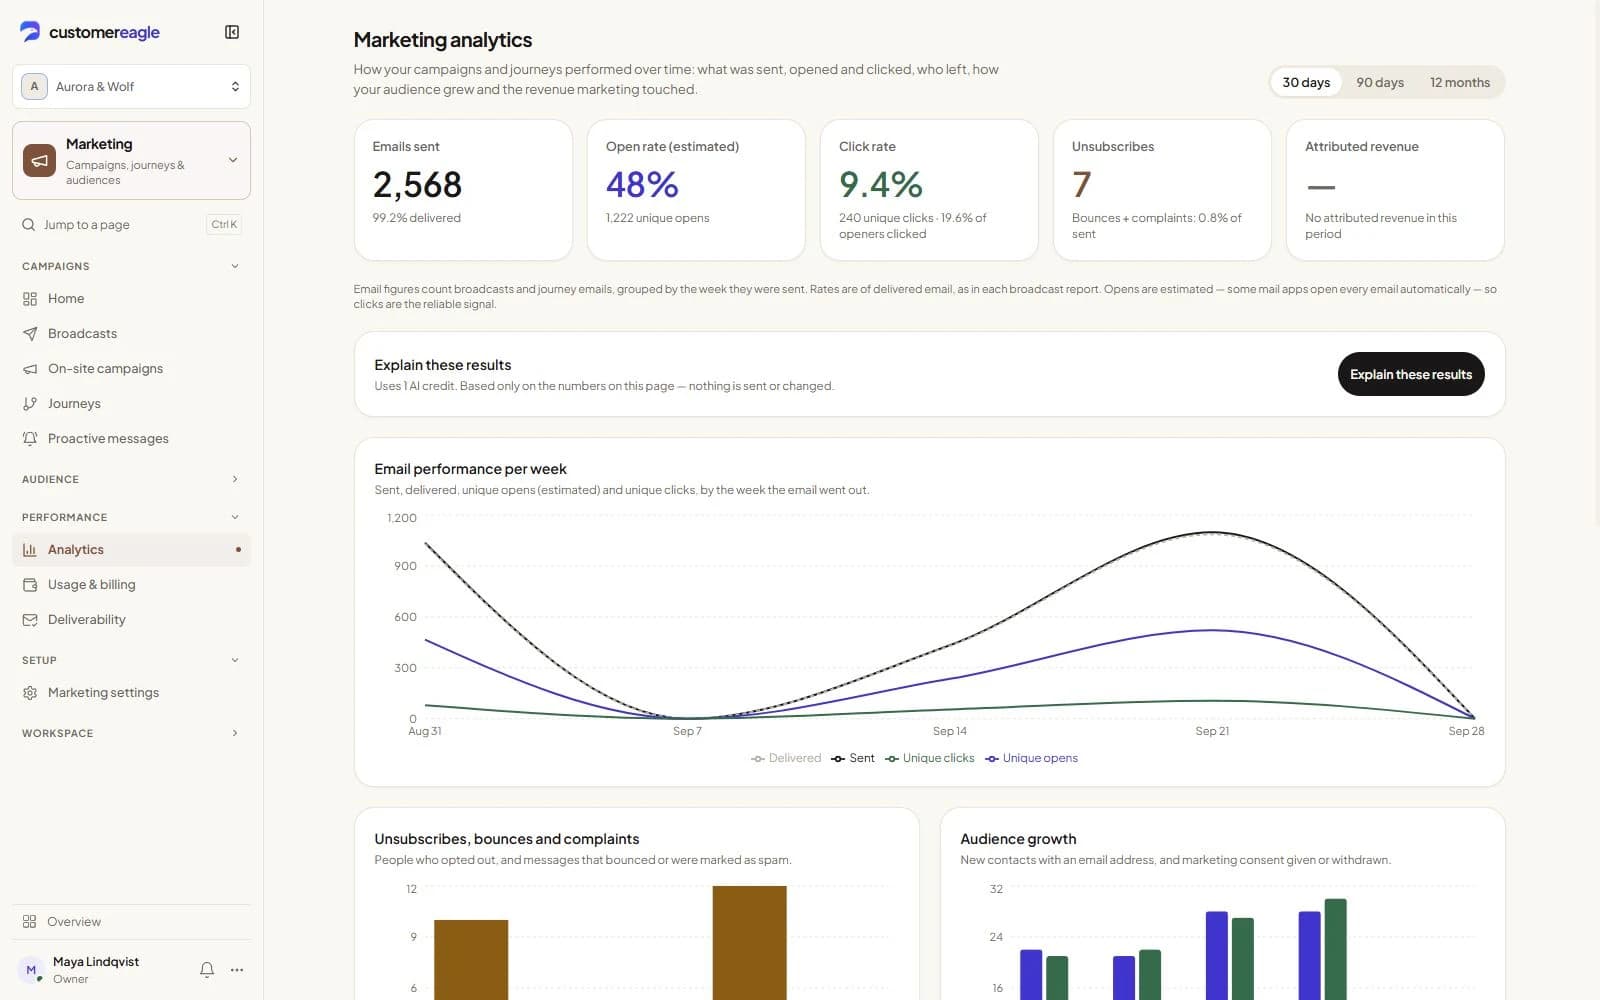Screen dimensions: 1600x1000
Task: Expand the Marketing product dropdown chevron
Action: (x=233, y=160)
